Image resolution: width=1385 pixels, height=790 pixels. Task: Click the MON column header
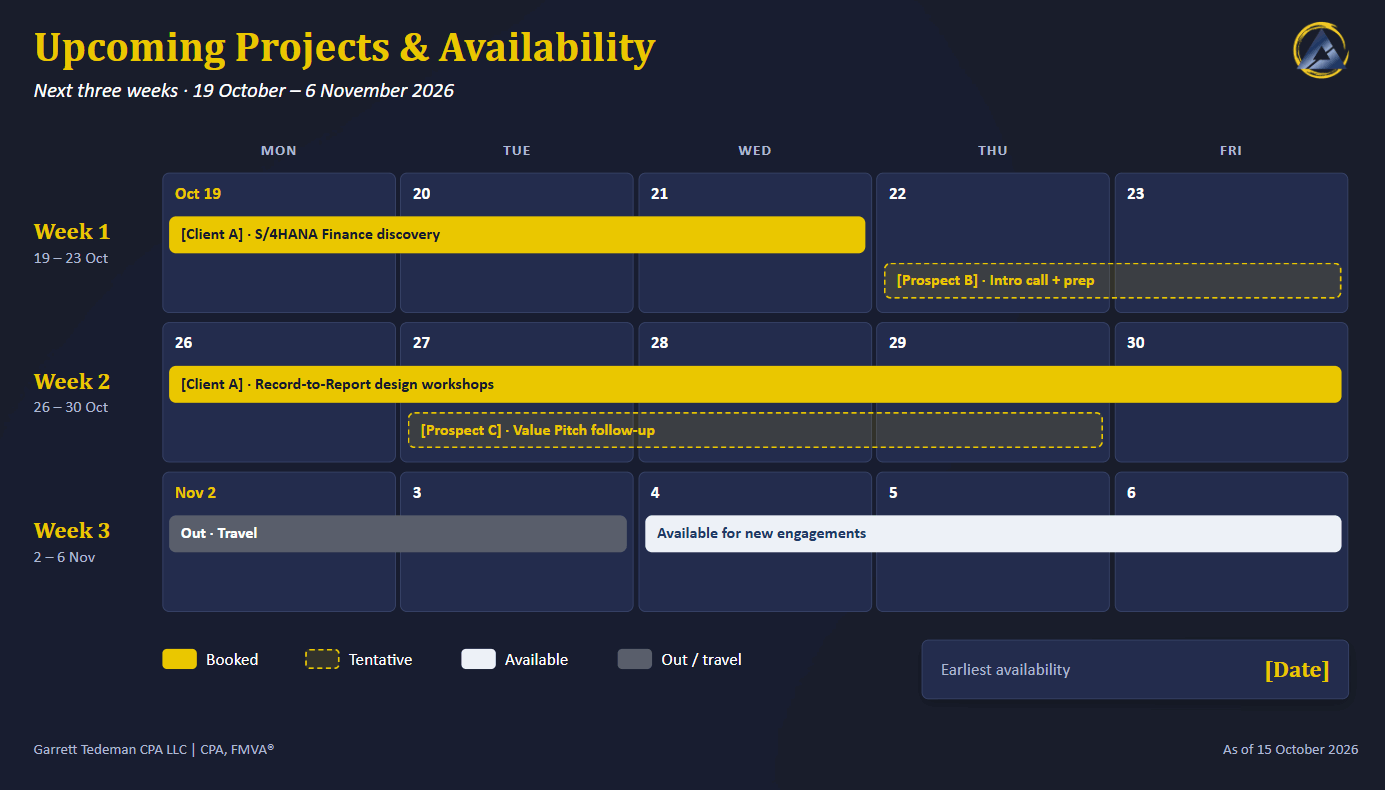[279, 151]
